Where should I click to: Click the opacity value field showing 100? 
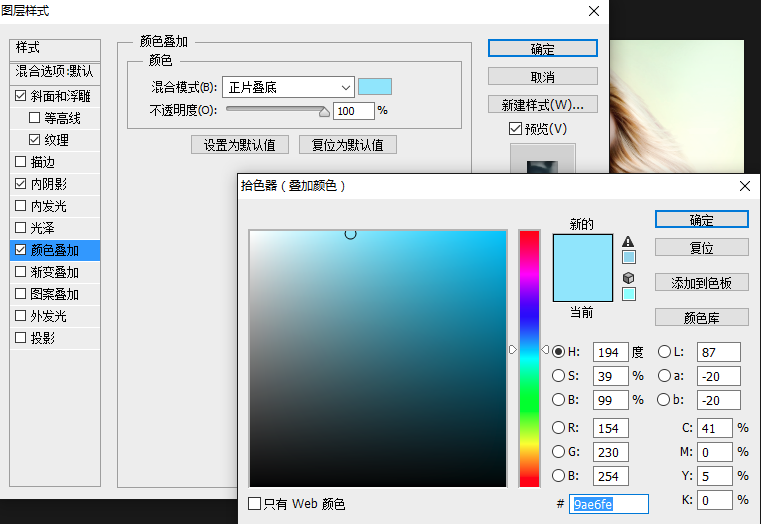click(354, 111)
